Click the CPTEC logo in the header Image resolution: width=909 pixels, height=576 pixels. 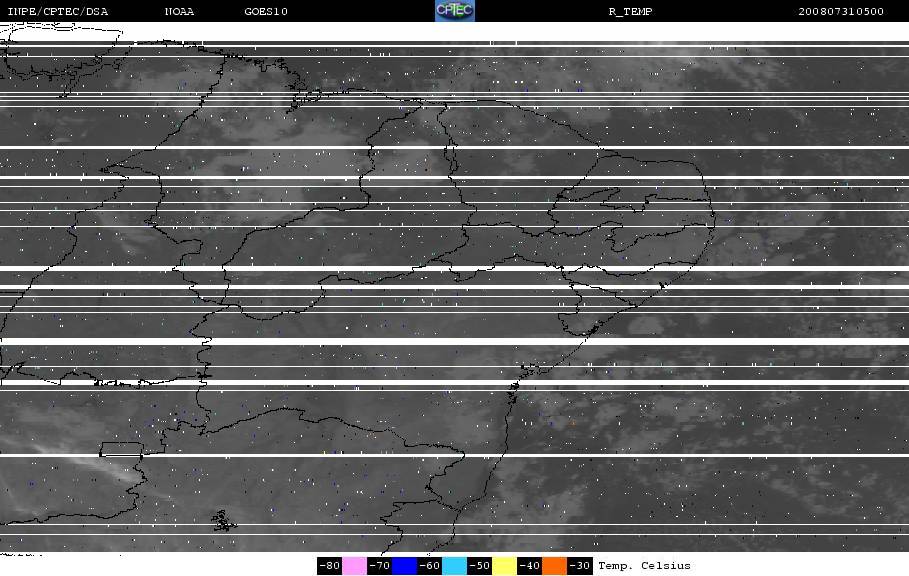tap(454, 10)
